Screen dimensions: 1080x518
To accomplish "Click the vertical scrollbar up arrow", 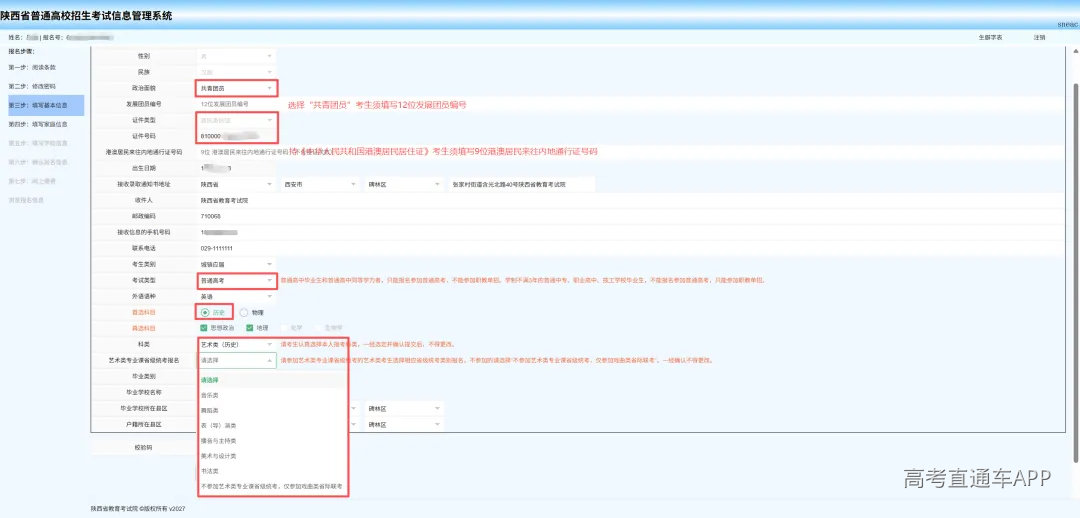I will [x=1075, y=51].
